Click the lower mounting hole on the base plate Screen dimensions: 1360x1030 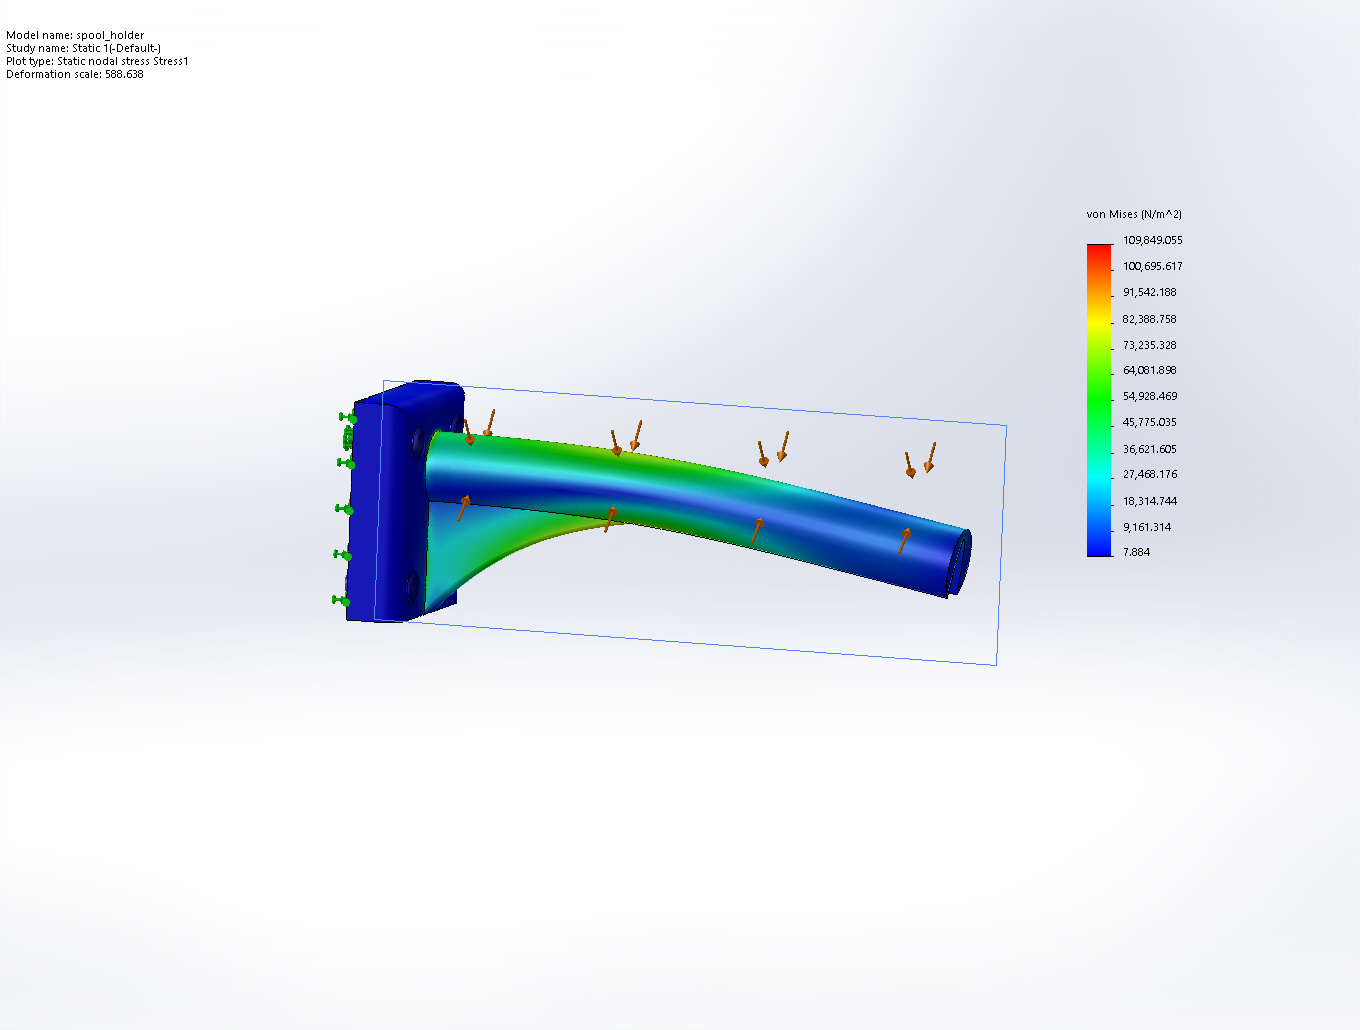click(x=411, y=585)
